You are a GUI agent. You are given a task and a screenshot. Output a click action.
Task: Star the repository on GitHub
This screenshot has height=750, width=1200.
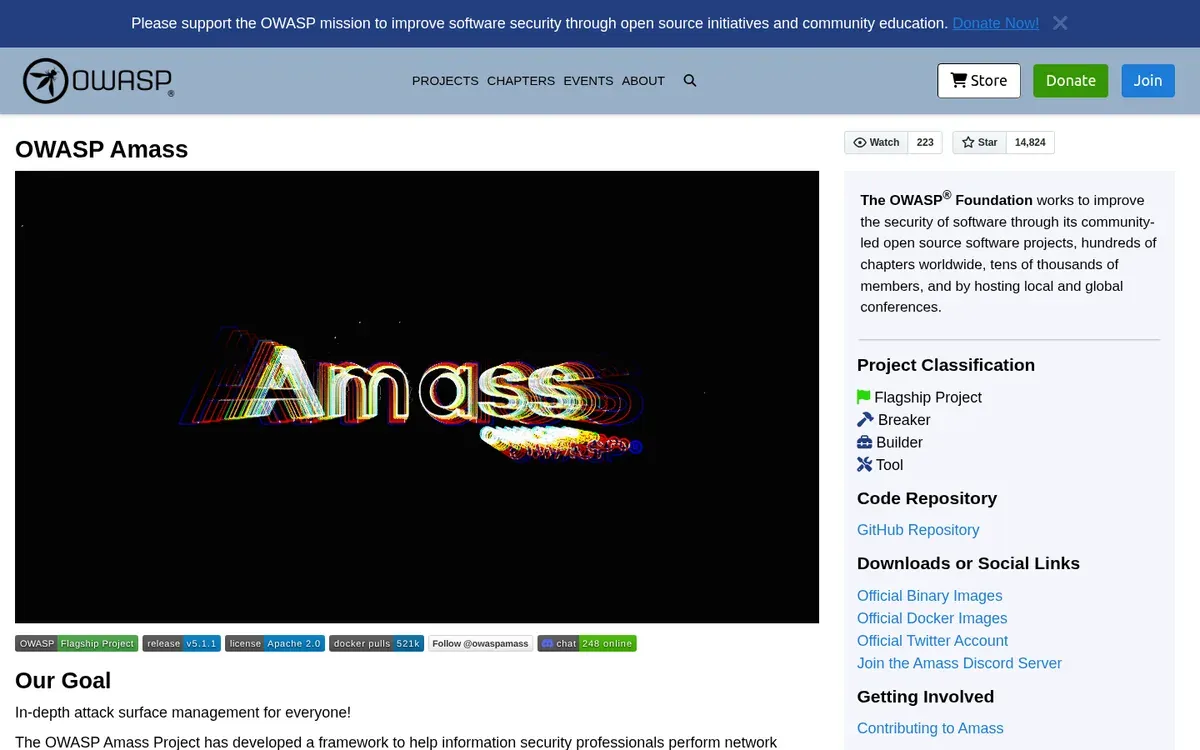coord(980,143)
